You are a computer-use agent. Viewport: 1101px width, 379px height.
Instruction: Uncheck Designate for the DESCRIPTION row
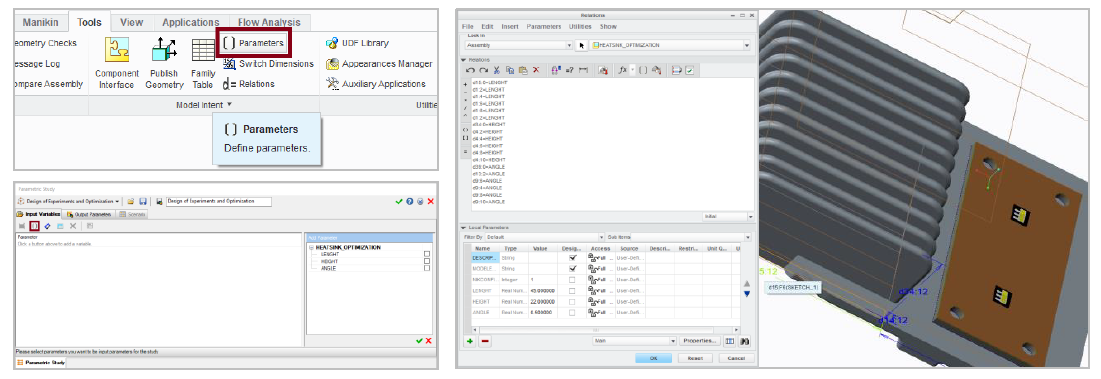(x=572, y=258)
